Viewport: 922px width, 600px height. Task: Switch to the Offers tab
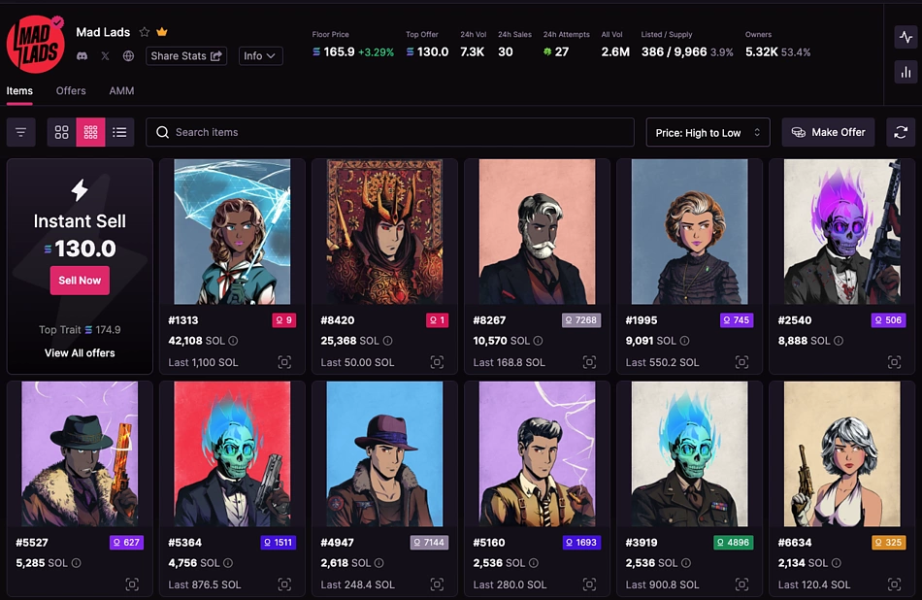[71, 91]
